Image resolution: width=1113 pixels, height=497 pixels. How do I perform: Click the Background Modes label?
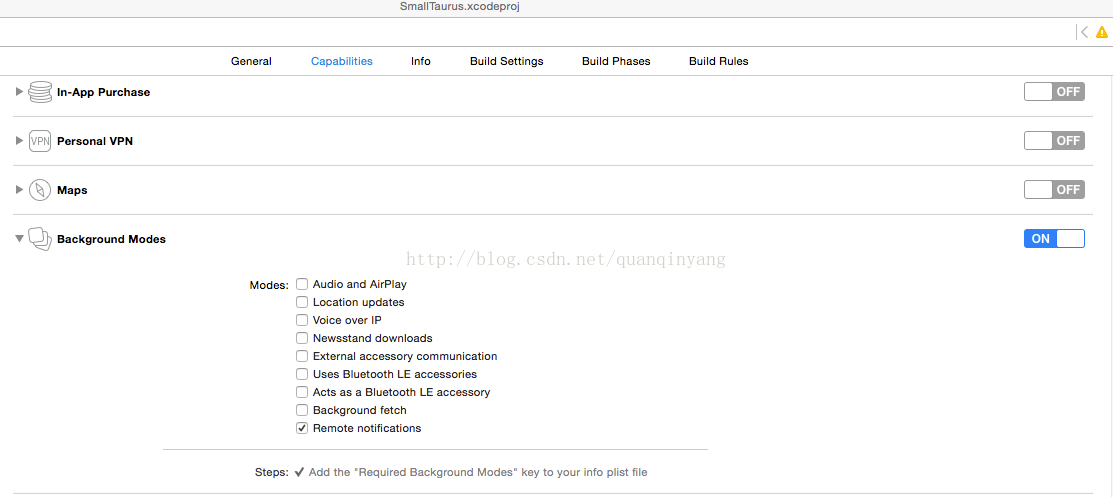point(111,239)
